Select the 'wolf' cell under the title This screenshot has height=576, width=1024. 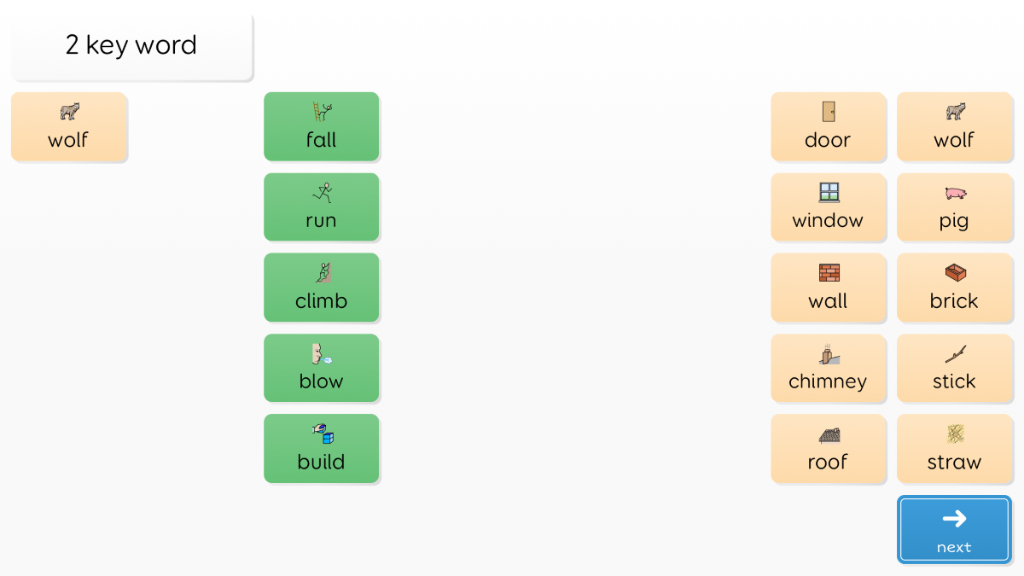(69, 126)
